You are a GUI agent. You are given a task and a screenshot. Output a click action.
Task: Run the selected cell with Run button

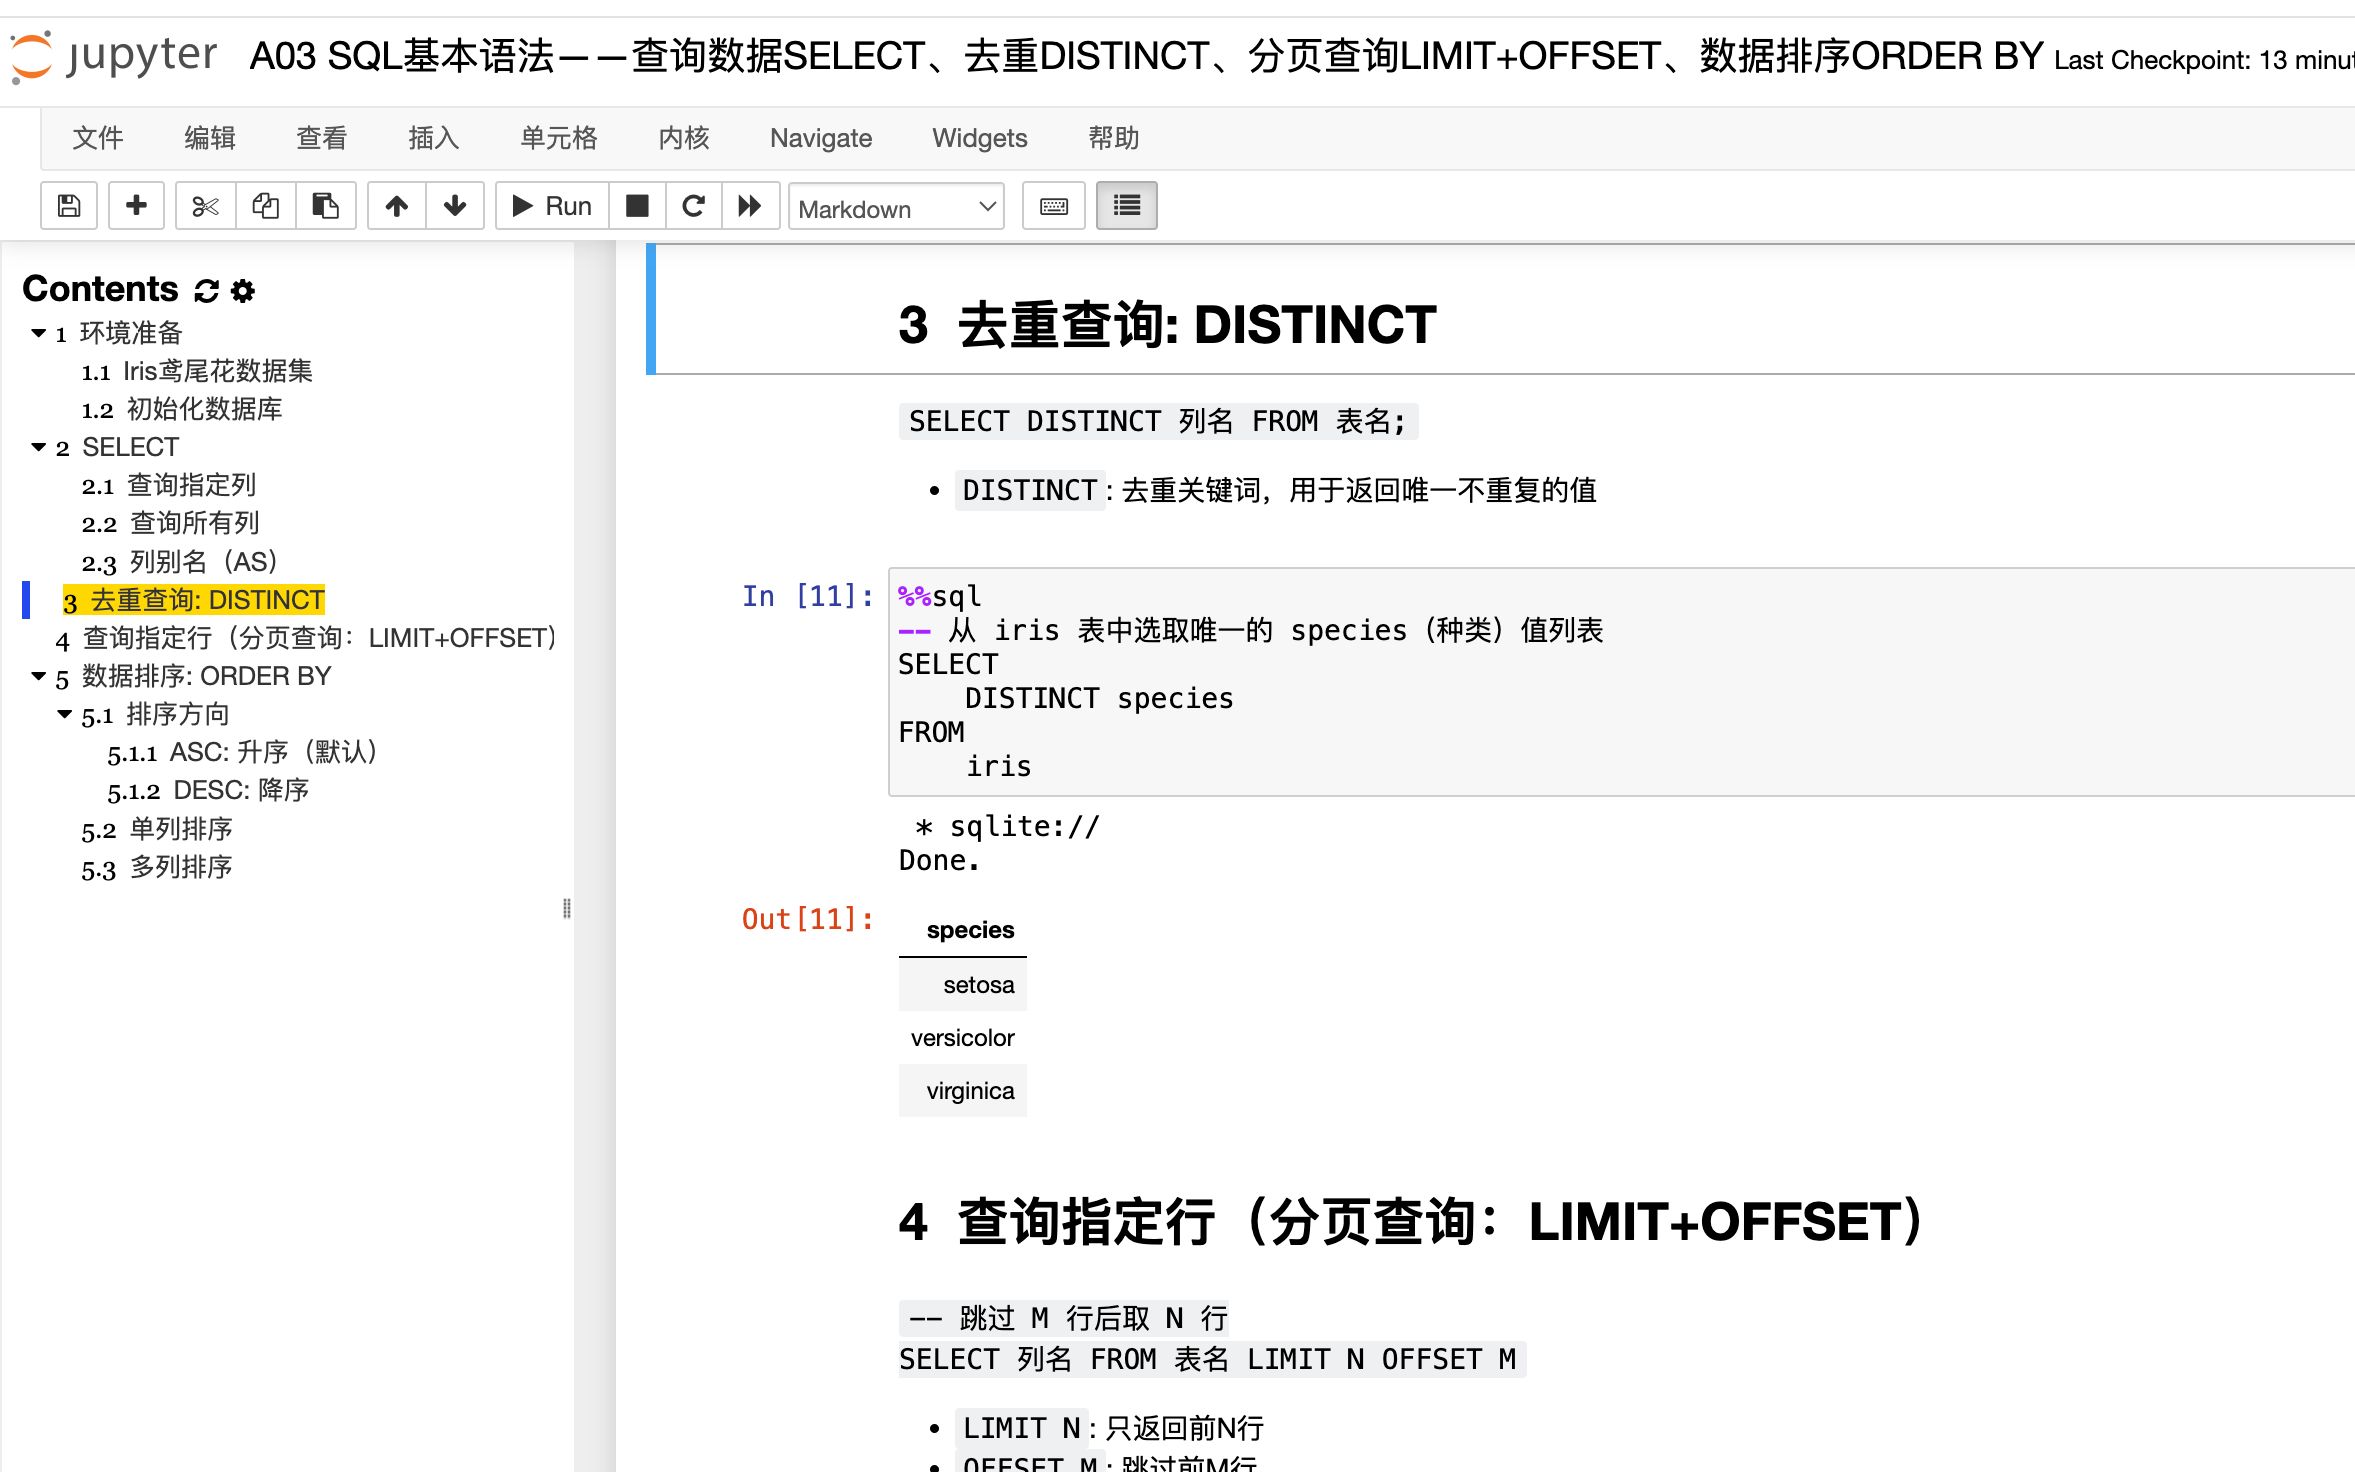point(549,205)
